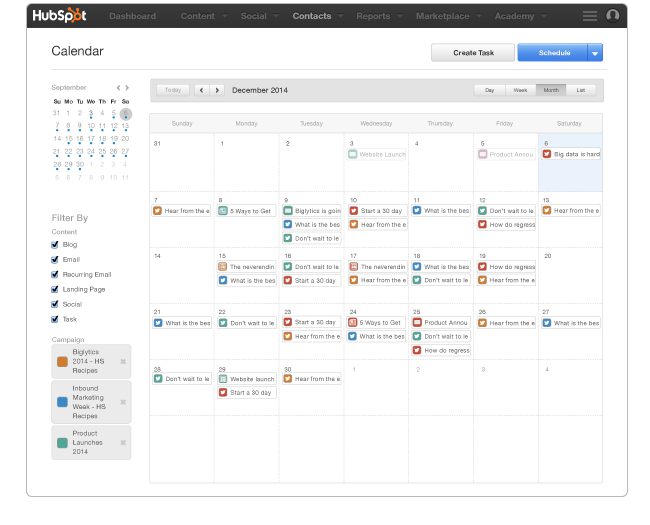Go to previous month in main calendar
This screenshot has height=525, width=650.
[x=201, y=90]
